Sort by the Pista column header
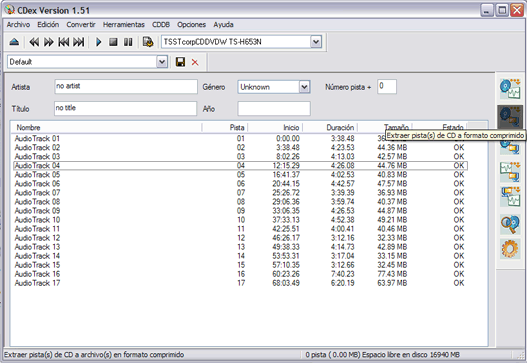The height and width of the screenshot is (363, 527). [x=225, y=127]
